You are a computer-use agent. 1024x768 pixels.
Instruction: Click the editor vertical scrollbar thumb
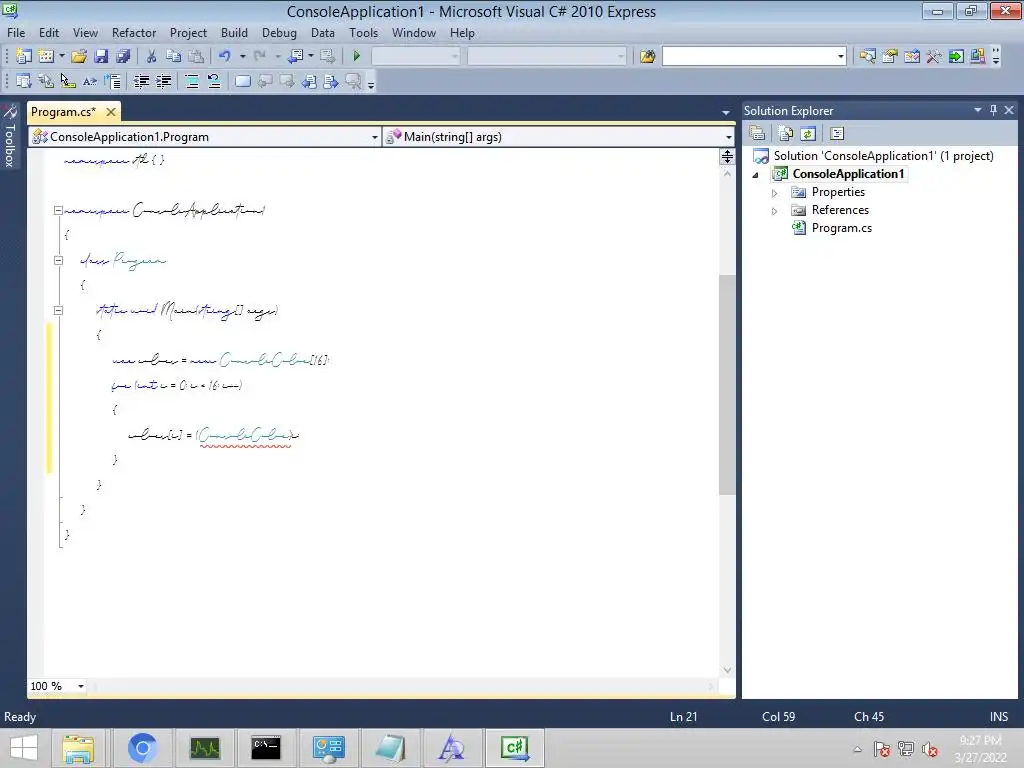pos(727,385)
